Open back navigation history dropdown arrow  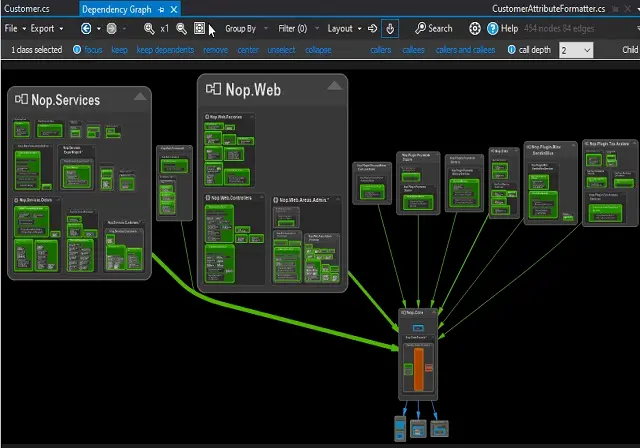point(98,29)
